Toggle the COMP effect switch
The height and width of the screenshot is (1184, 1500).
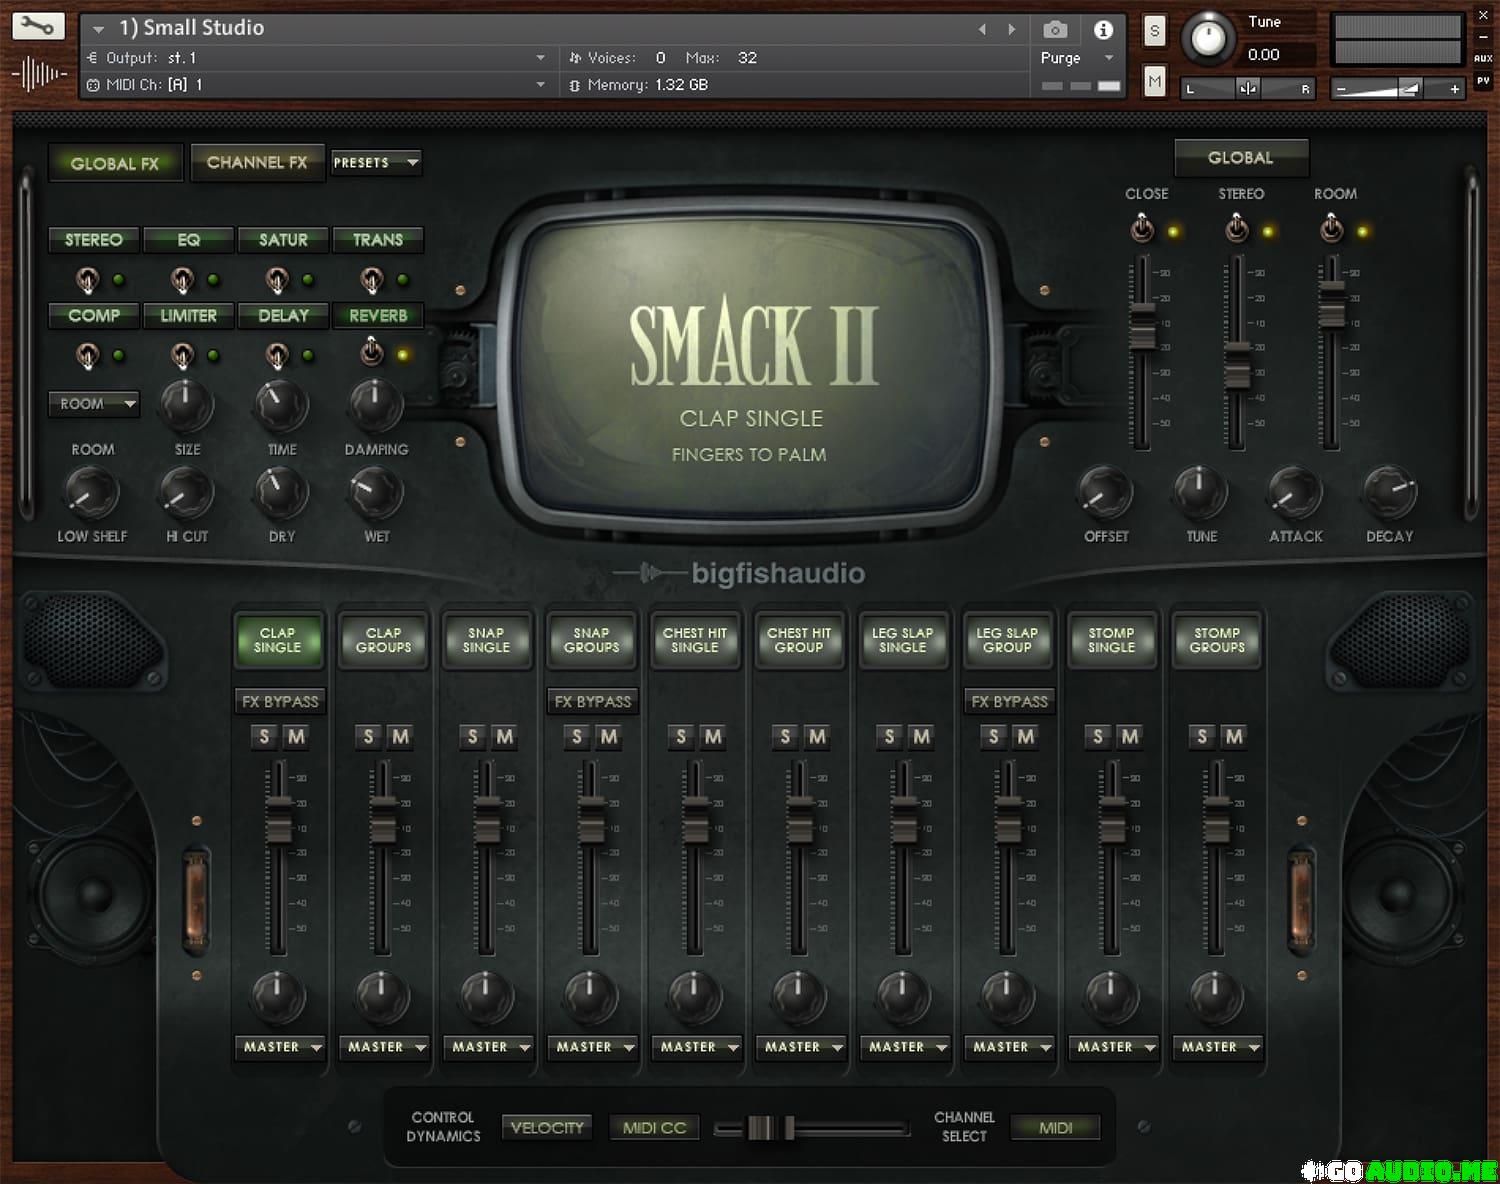[88, 355]
